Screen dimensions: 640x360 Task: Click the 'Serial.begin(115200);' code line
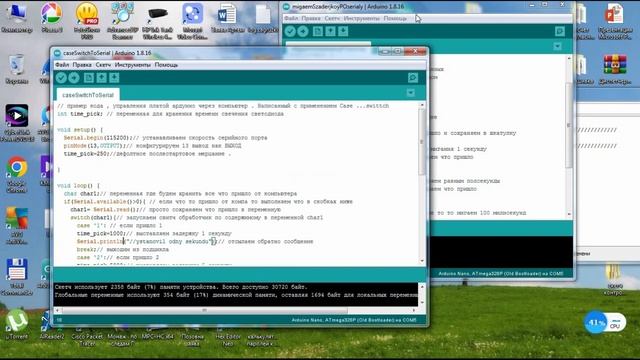[x=165, y=138]
